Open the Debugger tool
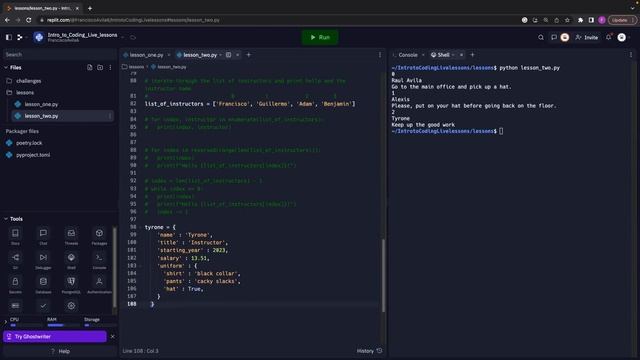Screen dimensions: 640x360 pos(43,261)
